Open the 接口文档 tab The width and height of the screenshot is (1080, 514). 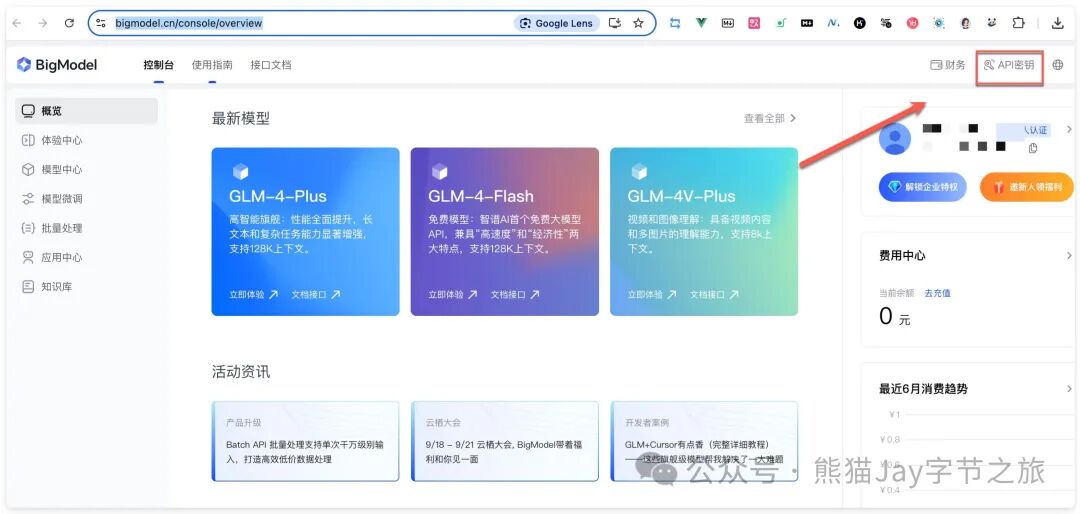[x=271, y=65]
